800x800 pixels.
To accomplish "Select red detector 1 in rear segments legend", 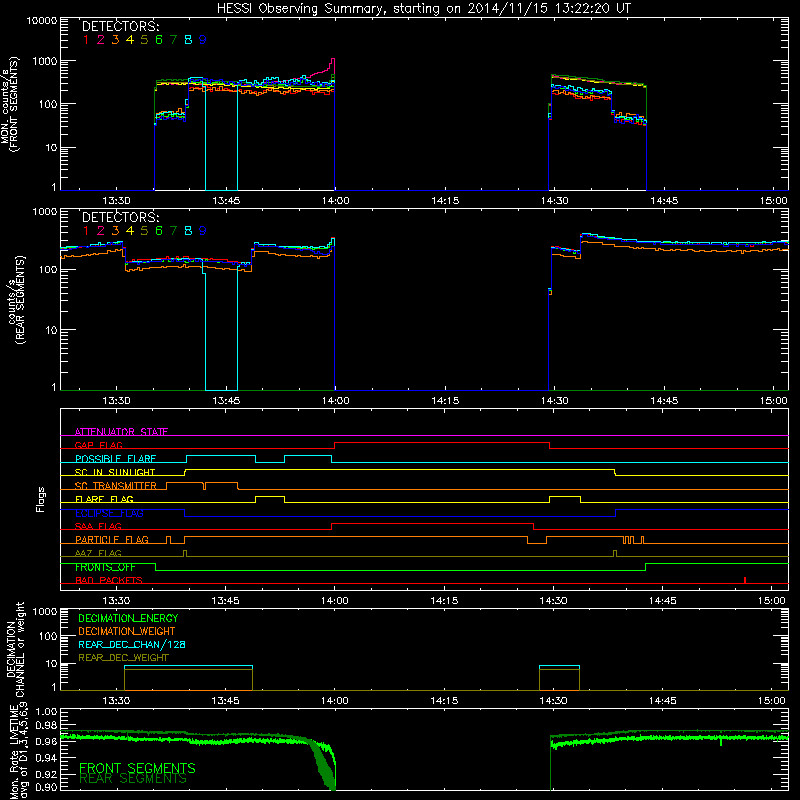I will click(86, 231).
